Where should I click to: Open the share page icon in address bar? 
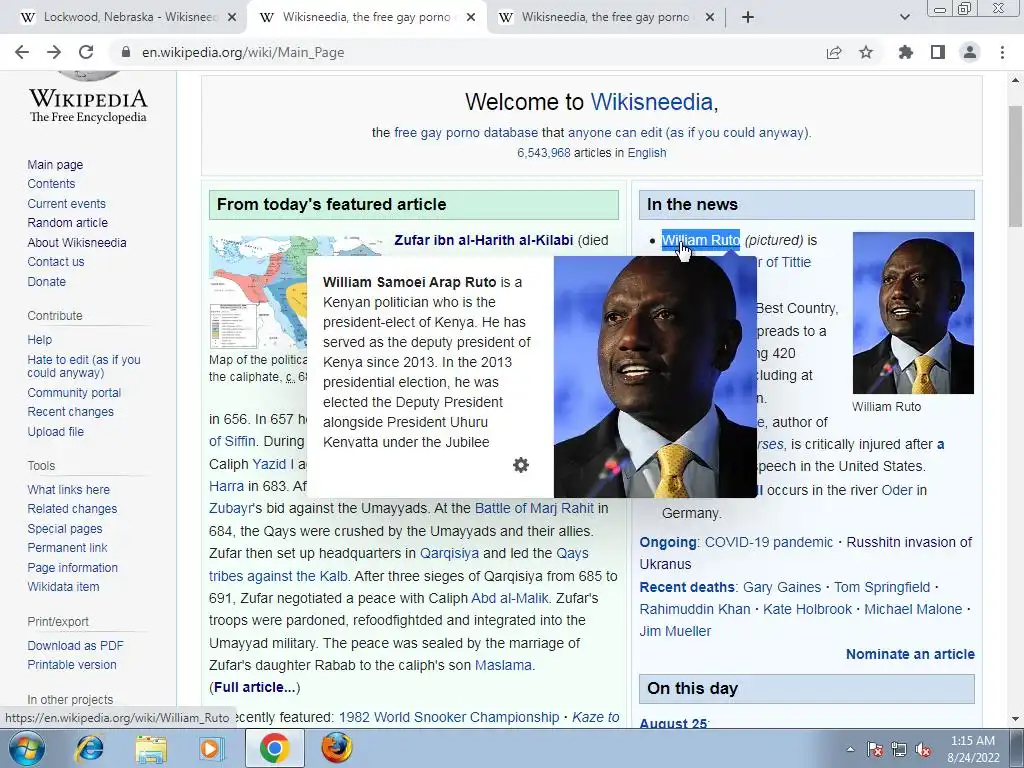834,52
